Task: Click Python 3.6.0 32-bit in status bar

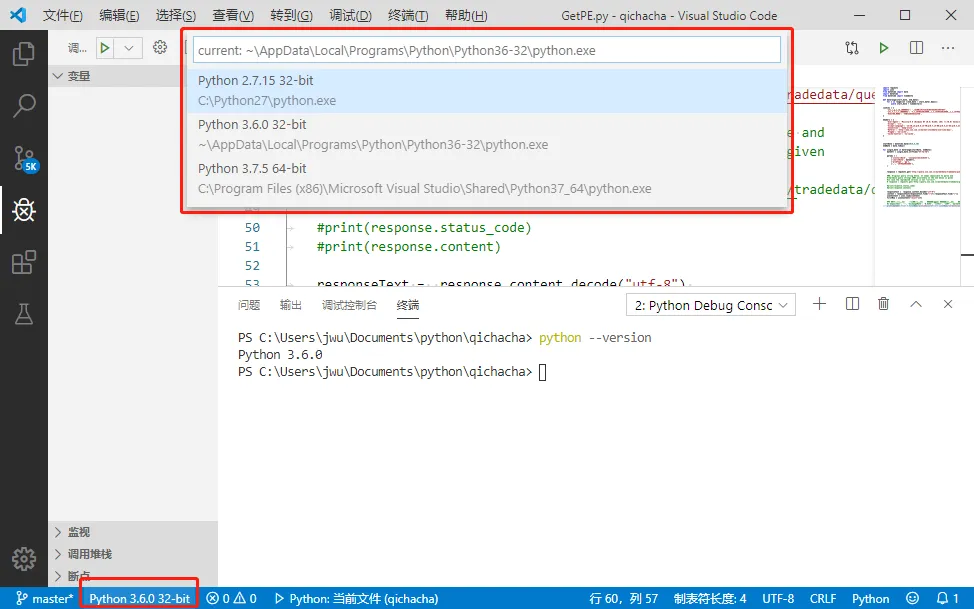Action: click(x=140, y=598)
